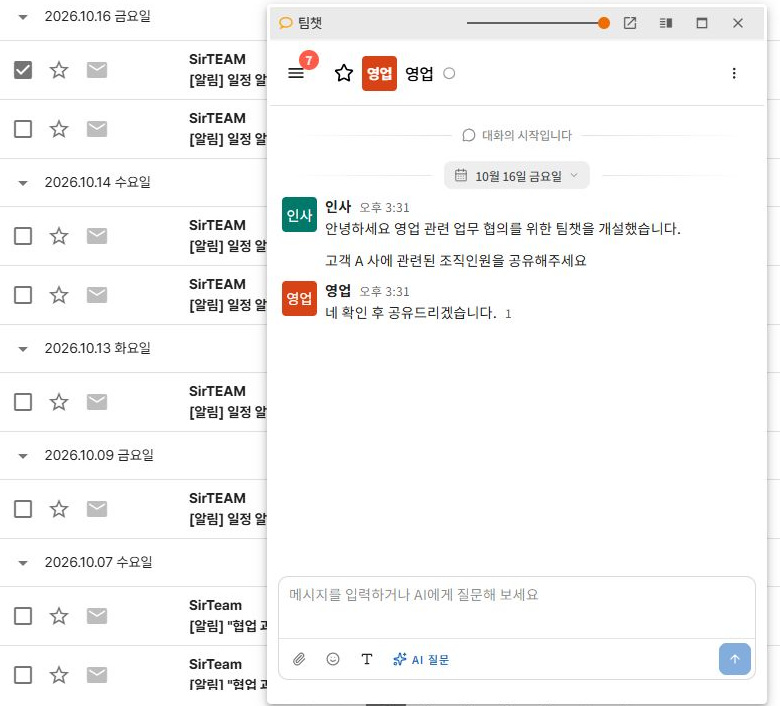Close the team chat window
The height and width of the screenshot is (706, 780).
738,23
